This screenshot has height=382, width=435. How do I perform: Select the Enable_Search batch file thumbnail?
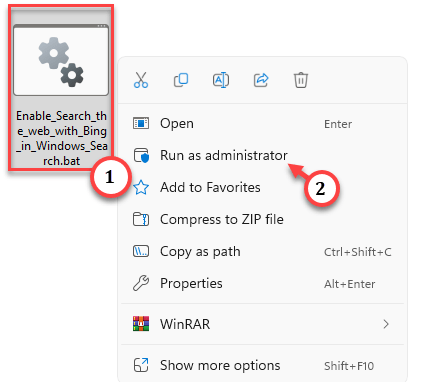[x=61, y=60]
